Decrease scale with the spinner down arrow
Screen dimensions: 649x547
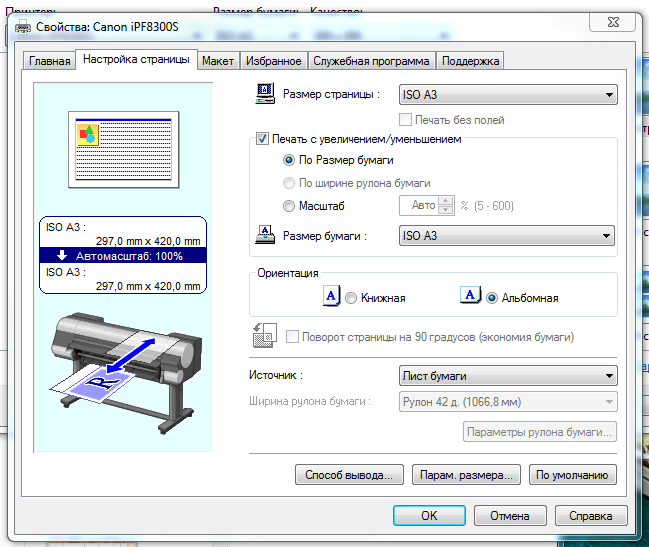tap(445, 210)
